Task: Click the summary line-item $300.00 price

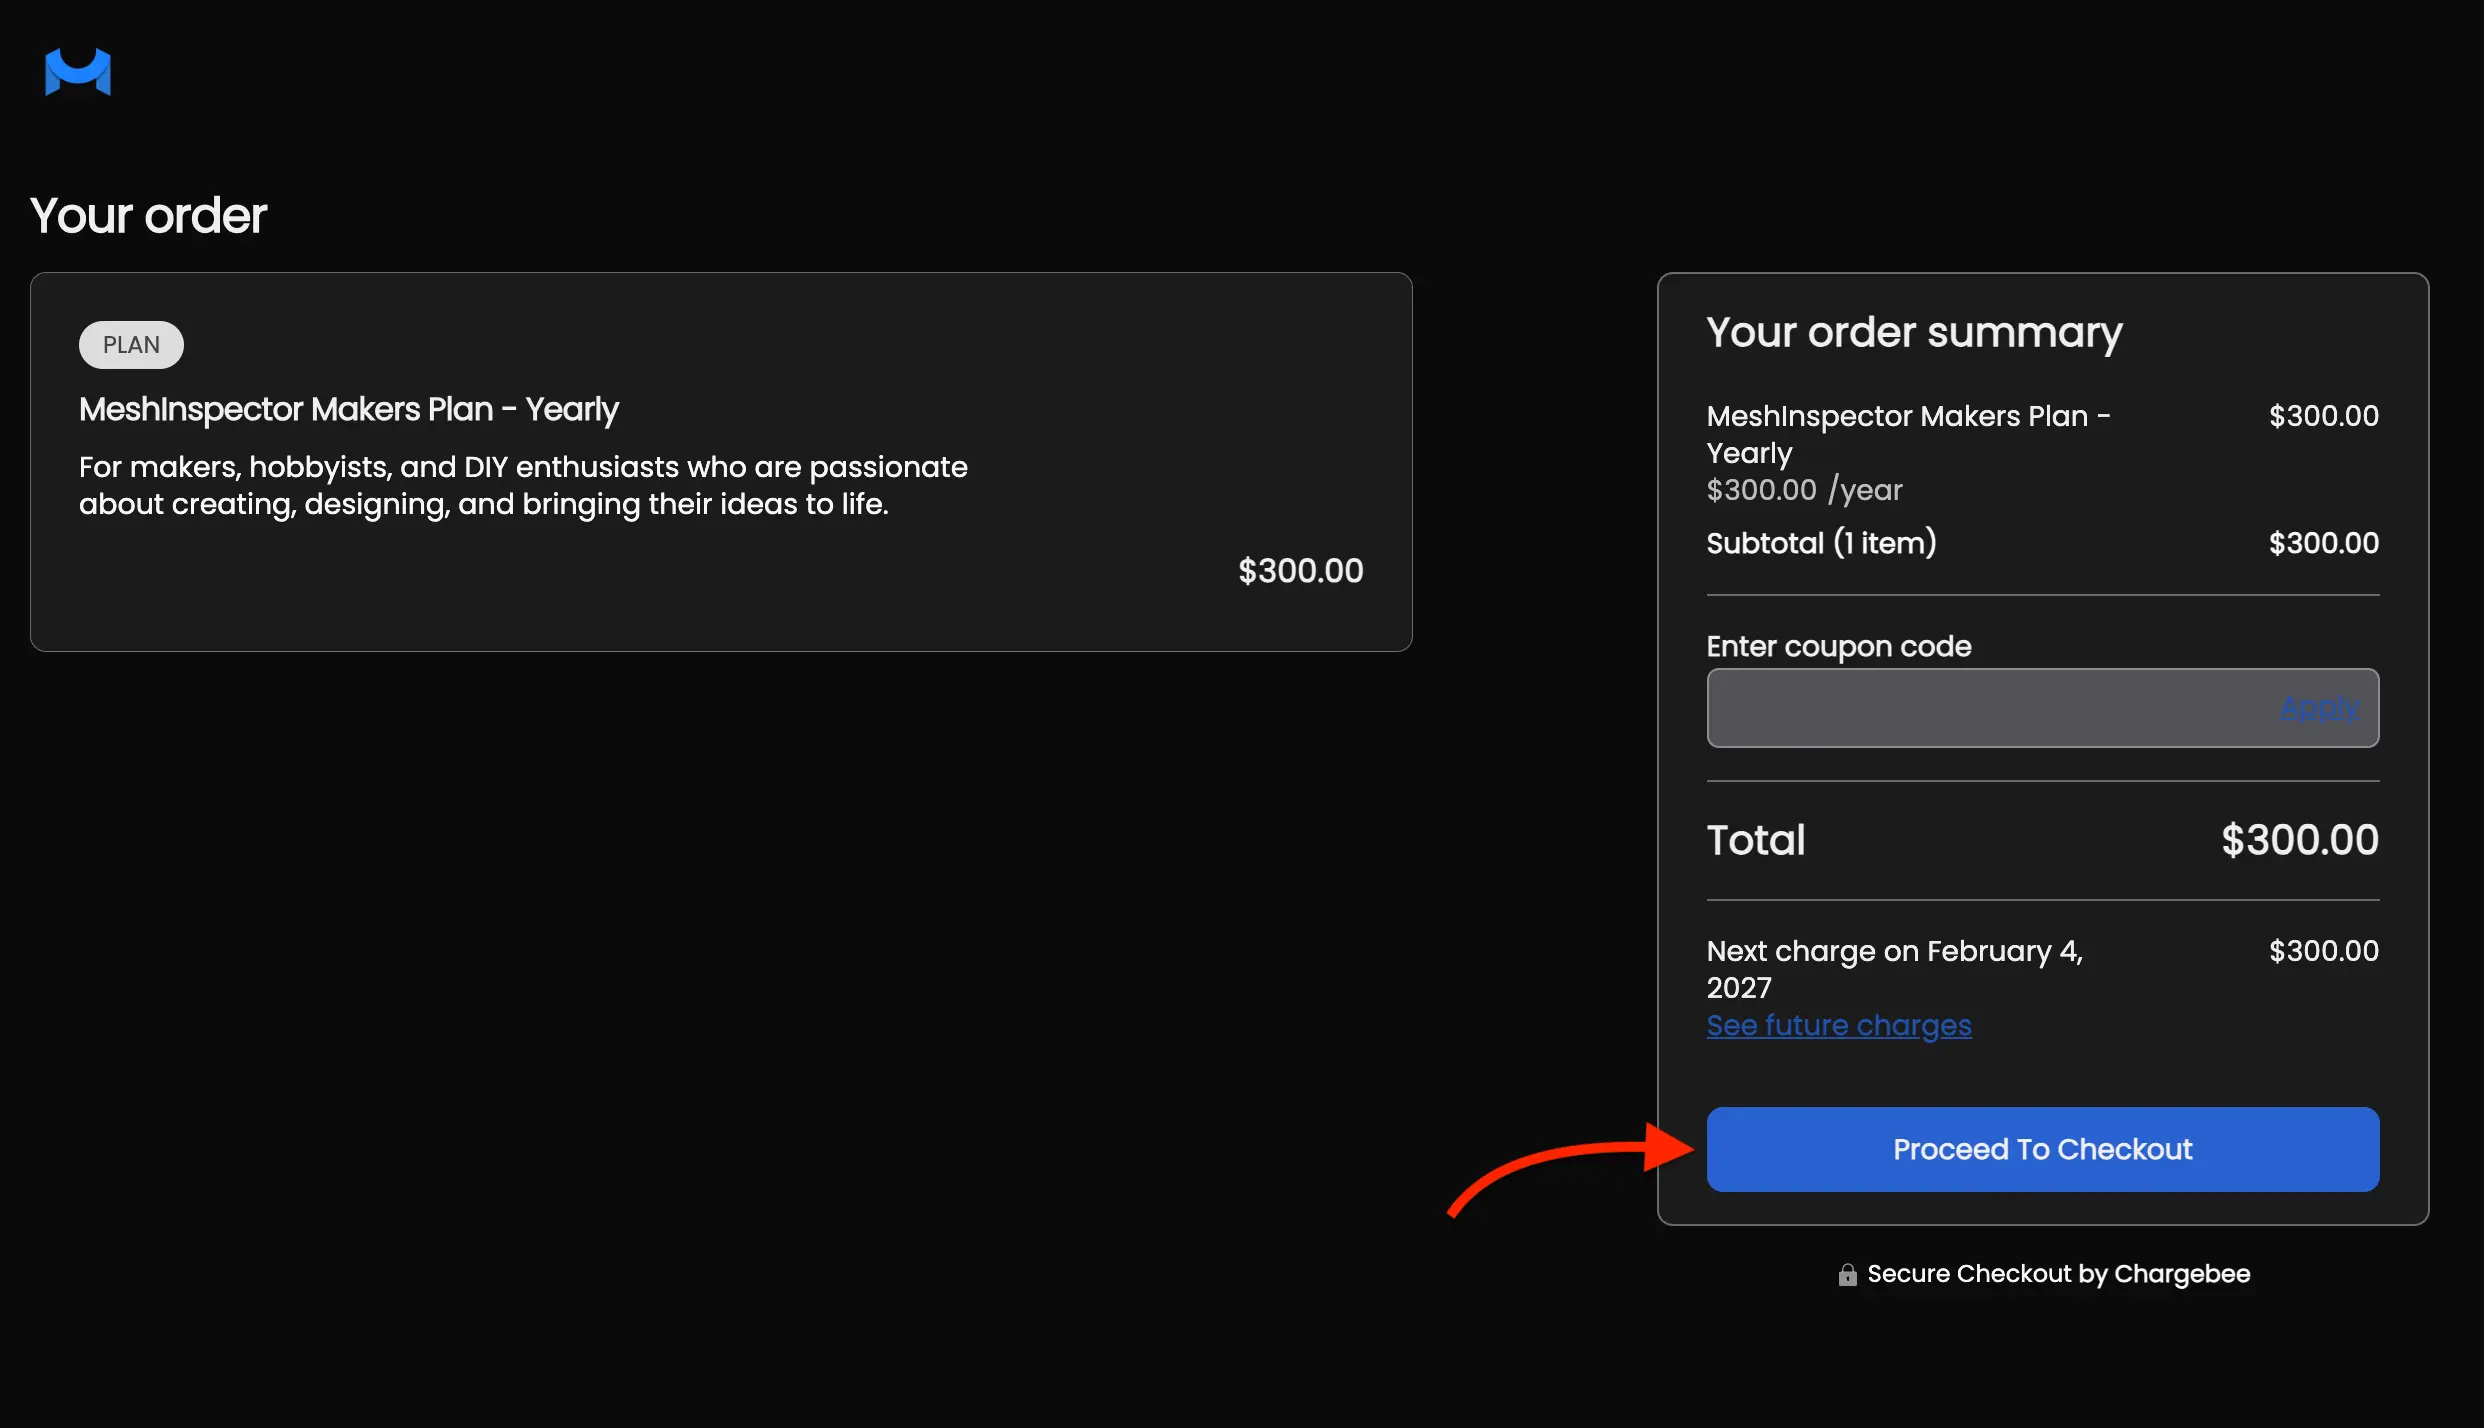Action: 2323,416
